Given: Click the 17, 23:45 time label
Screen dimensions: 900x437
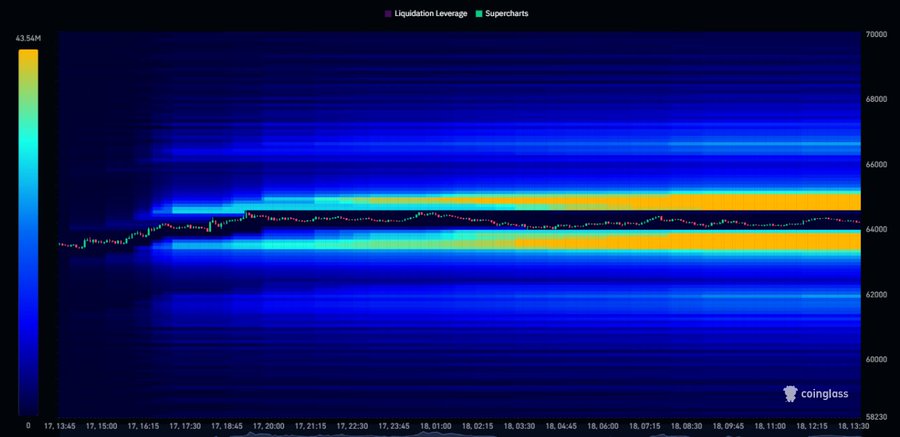Looking at the screenshot, I should click(394, 426).
